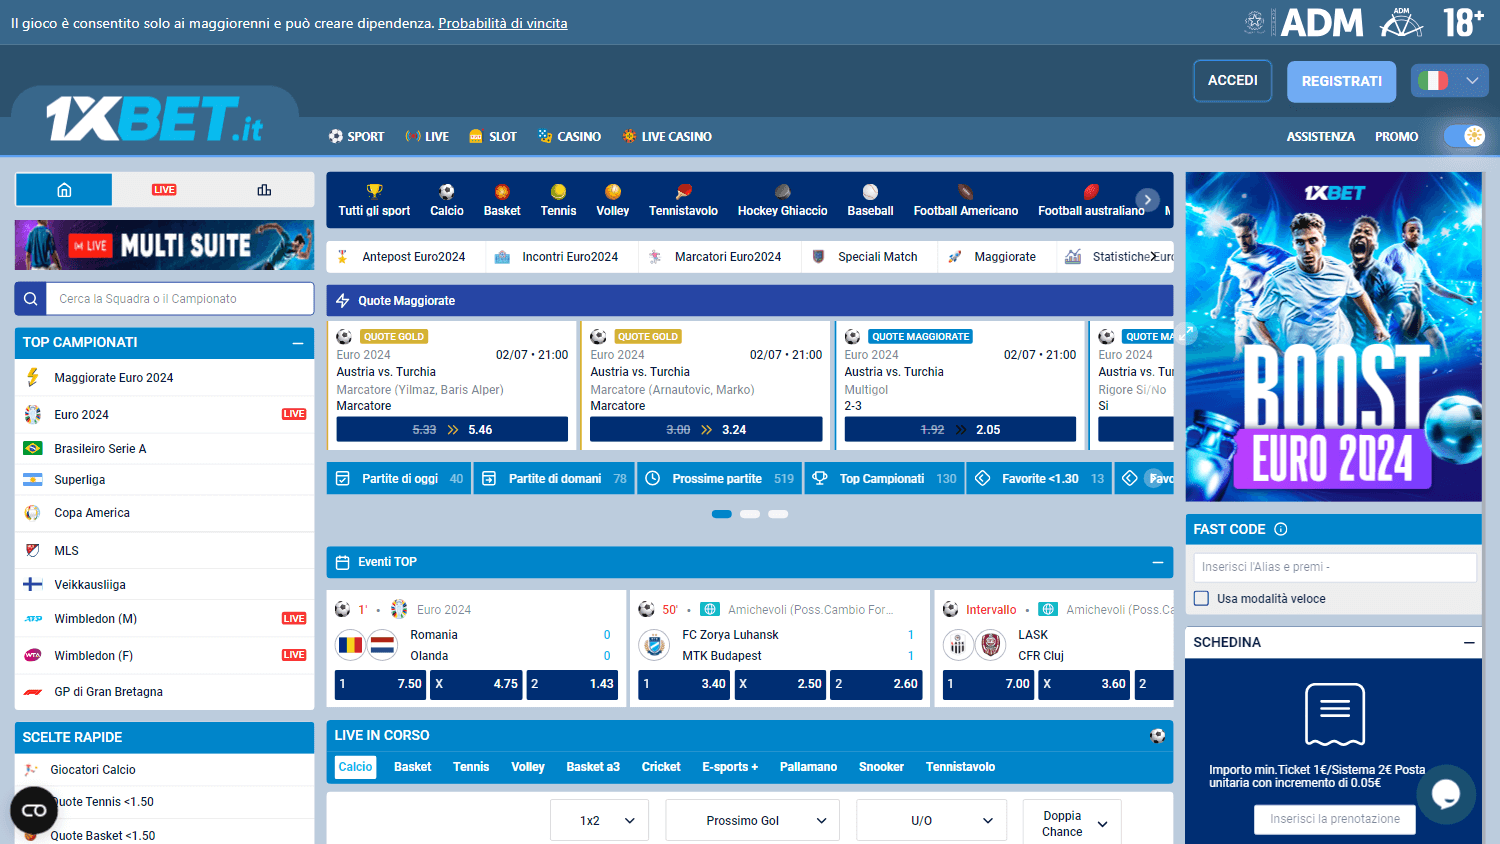Show more sports with right arrow

(x=1148, y=200)
